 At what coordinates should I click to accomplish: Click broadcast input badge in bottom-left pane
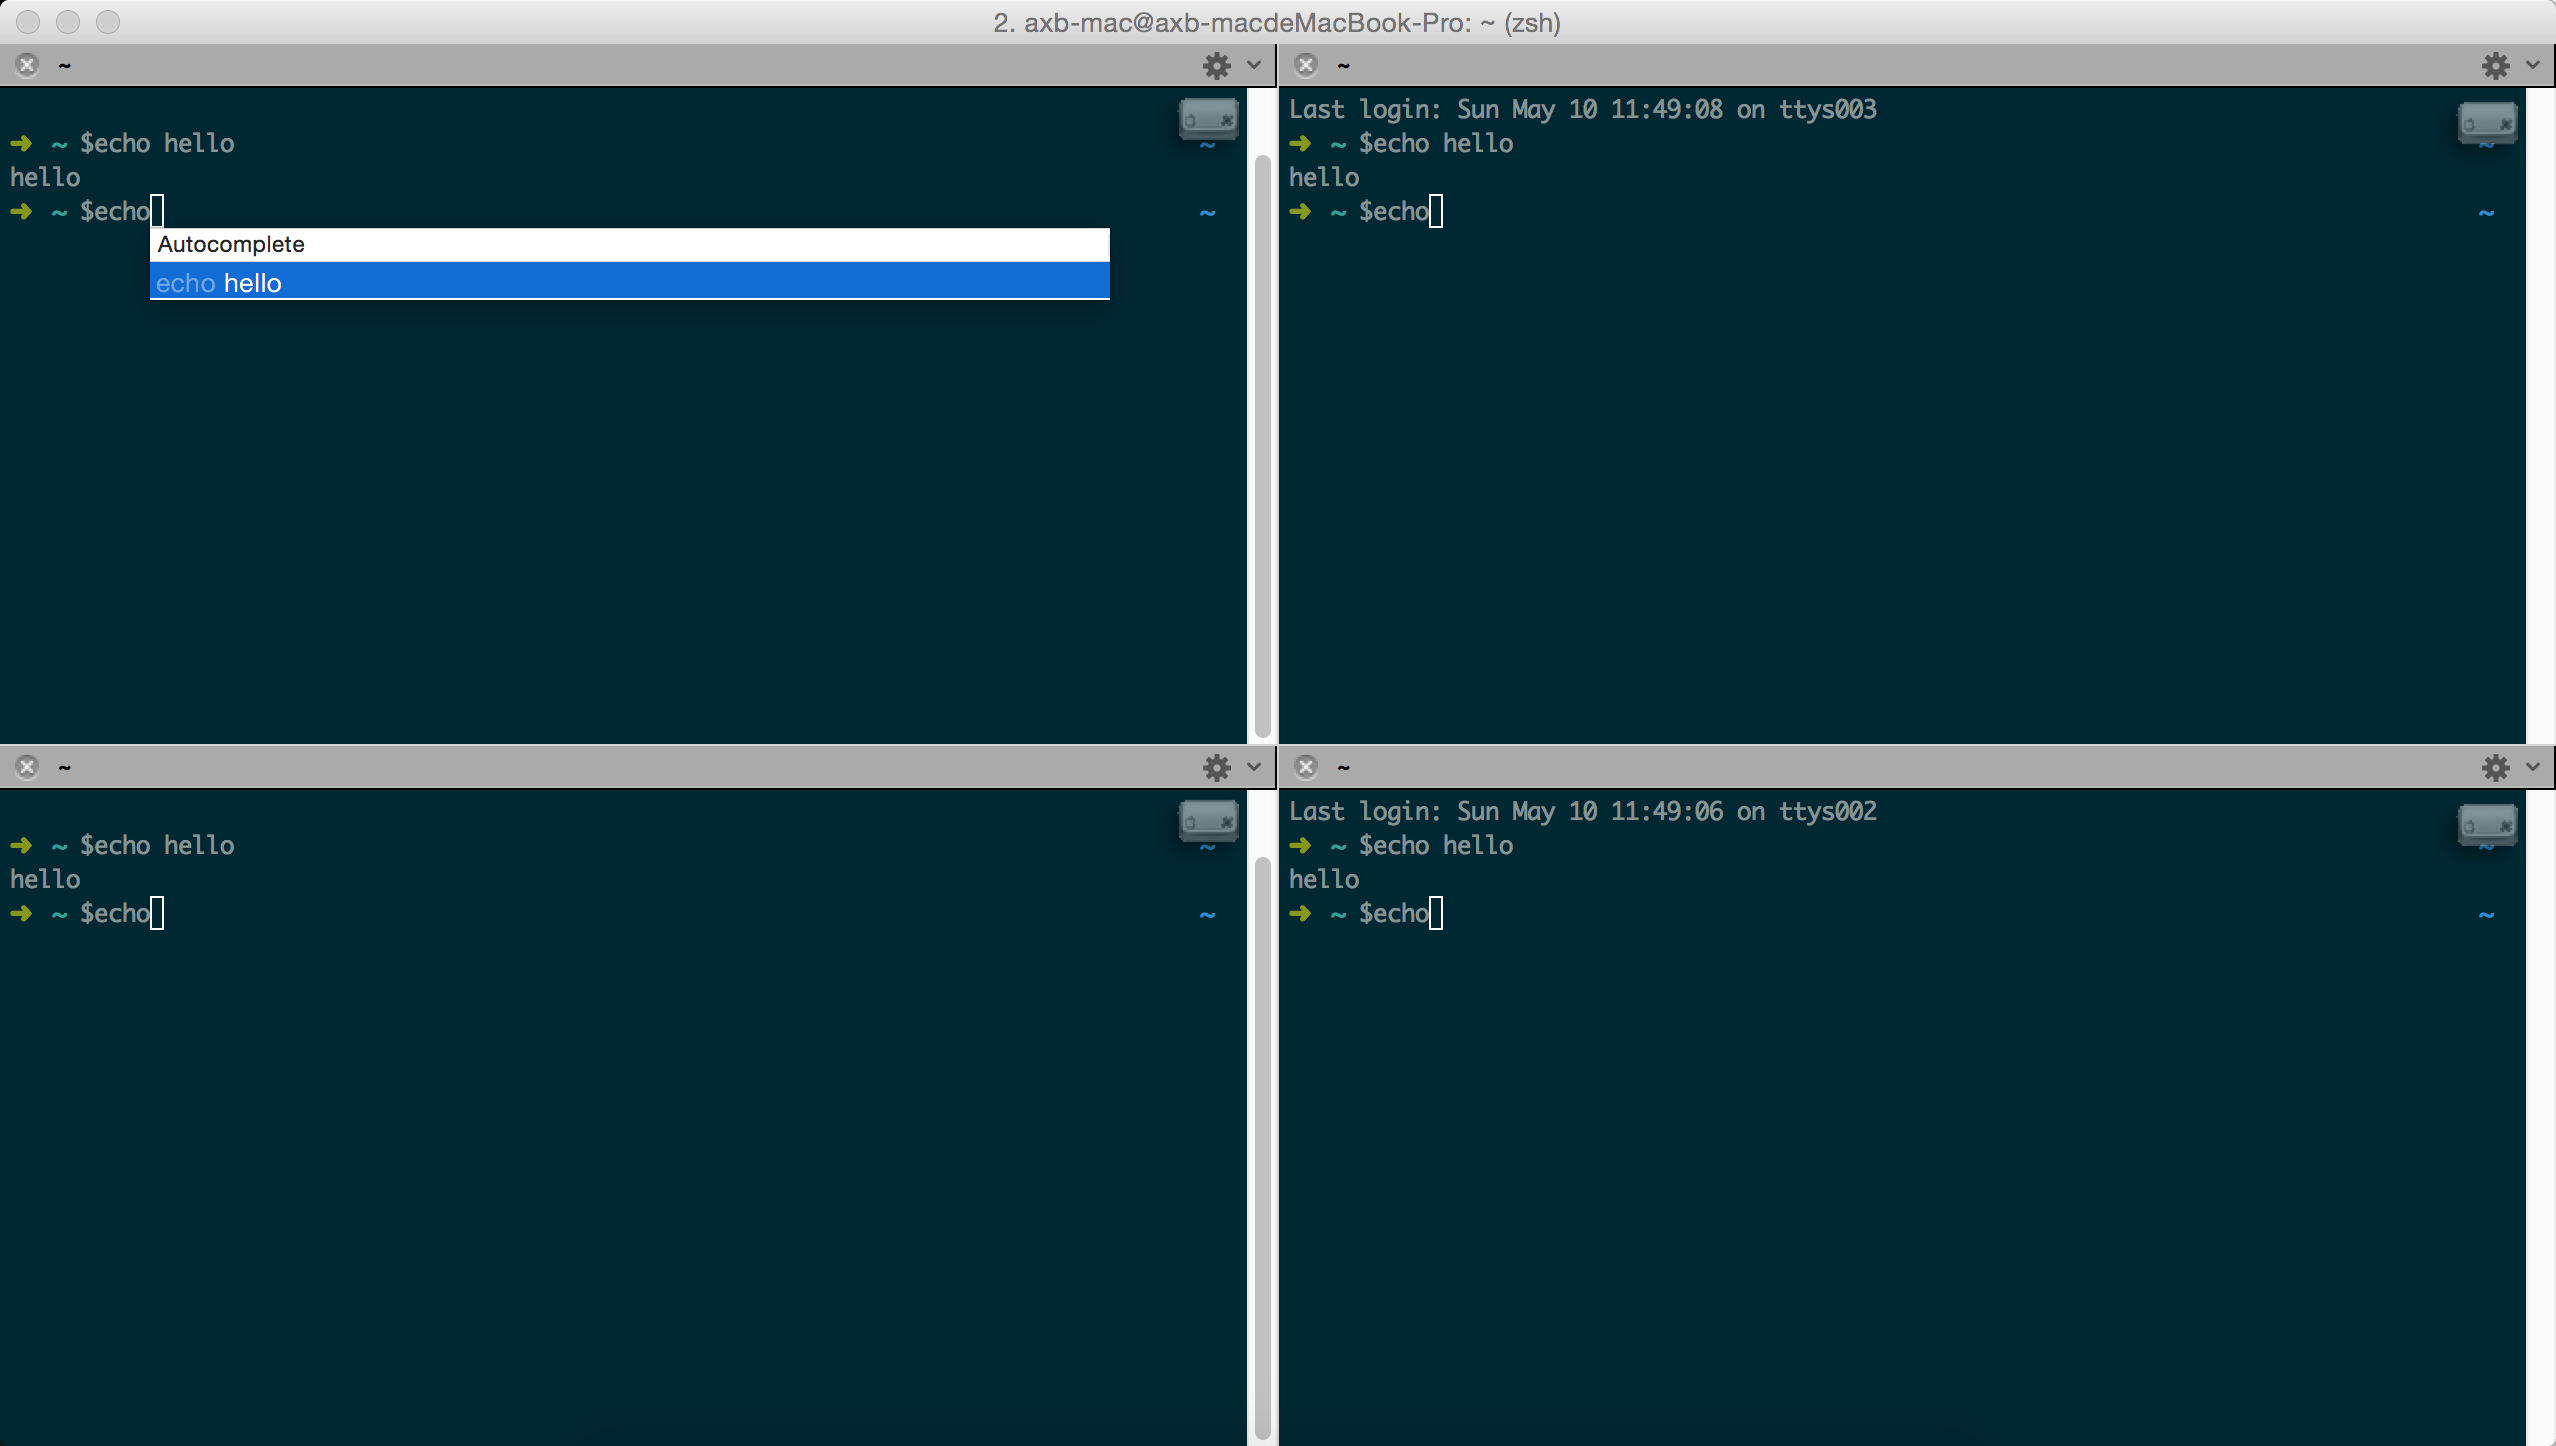(1209, 822)
